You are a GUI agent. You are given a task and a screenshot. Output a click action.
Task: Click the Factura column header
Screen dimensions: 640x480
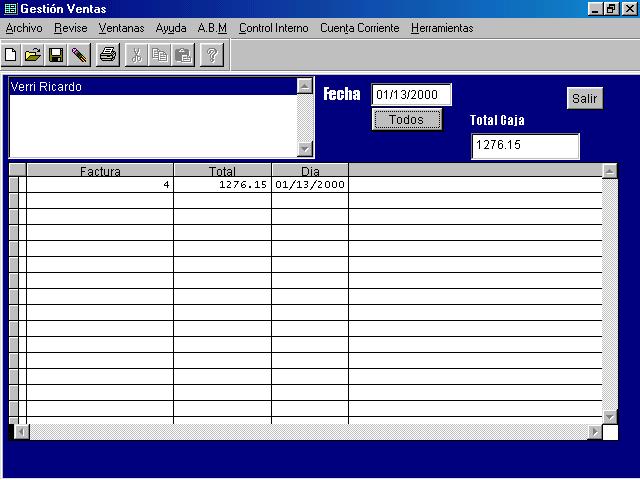pyautogui.click(x=100, y=170)
